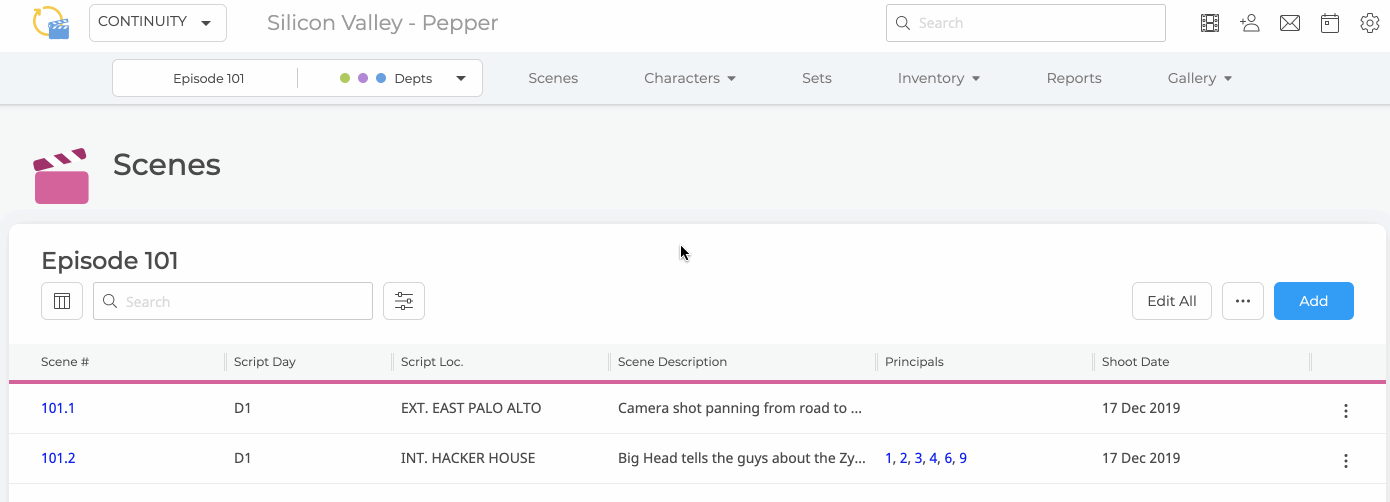The width and height of the screenshot is (1390, 502).
Task: Go to the Scenes tab
Action: 553,78
